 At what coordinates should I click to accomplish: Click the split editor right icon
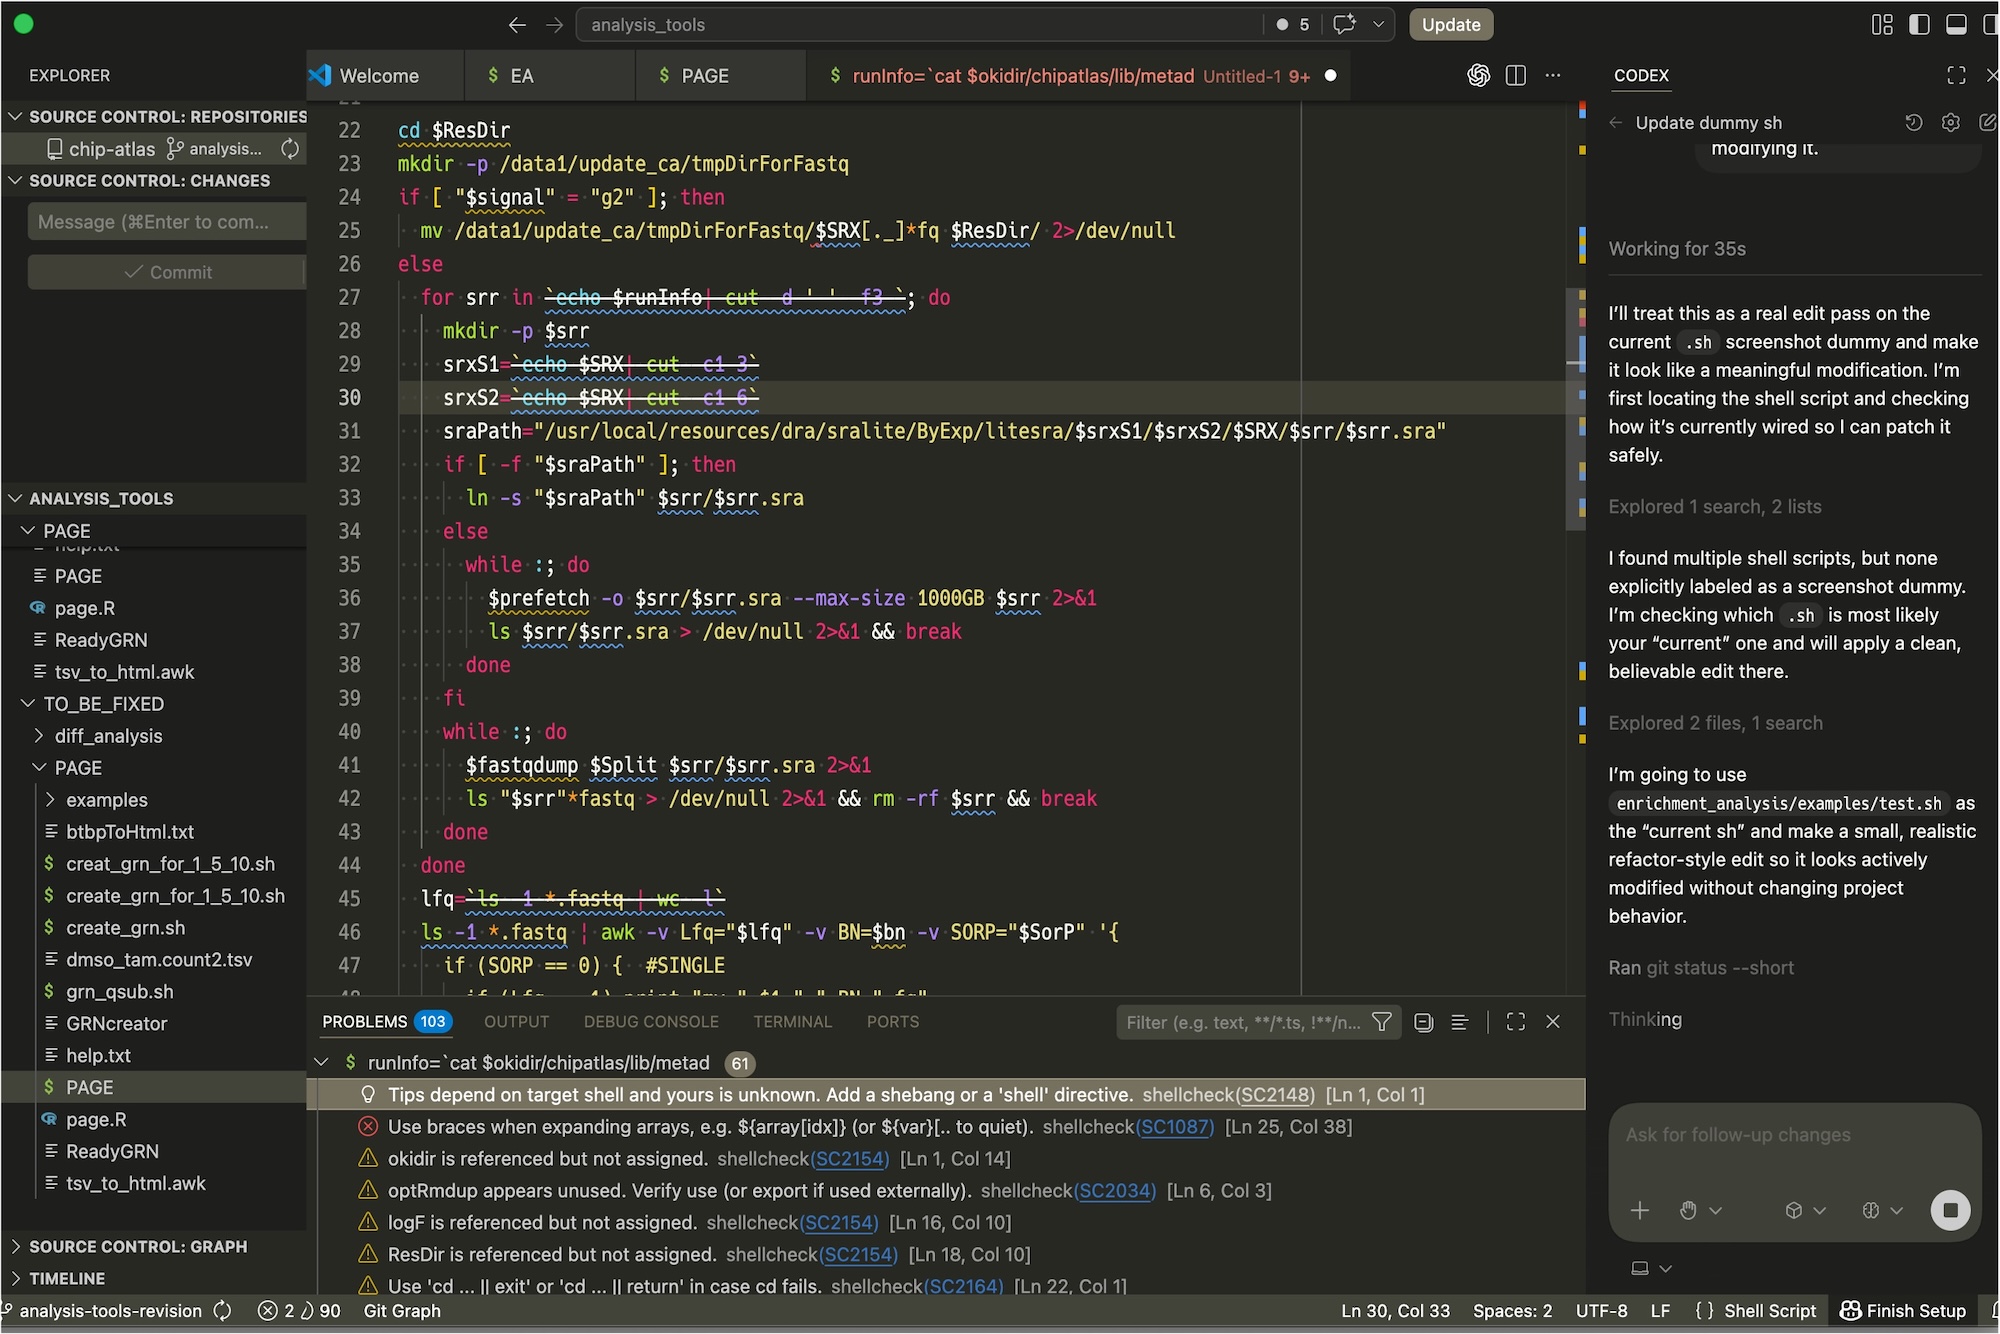click(1515, 75)
